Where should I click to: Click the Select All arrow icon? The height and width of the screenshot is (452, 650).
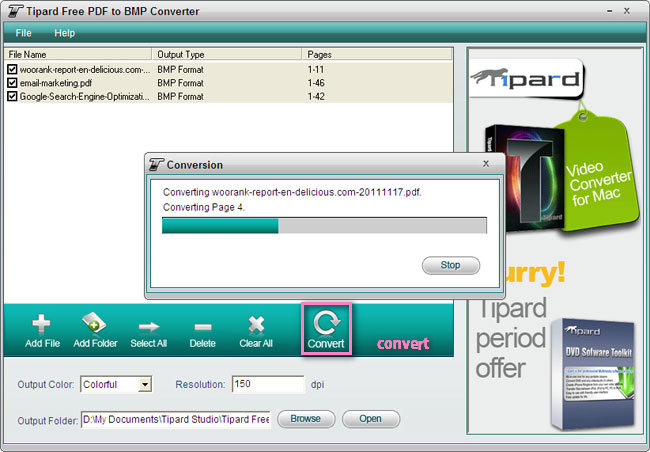tap(149, 327)
